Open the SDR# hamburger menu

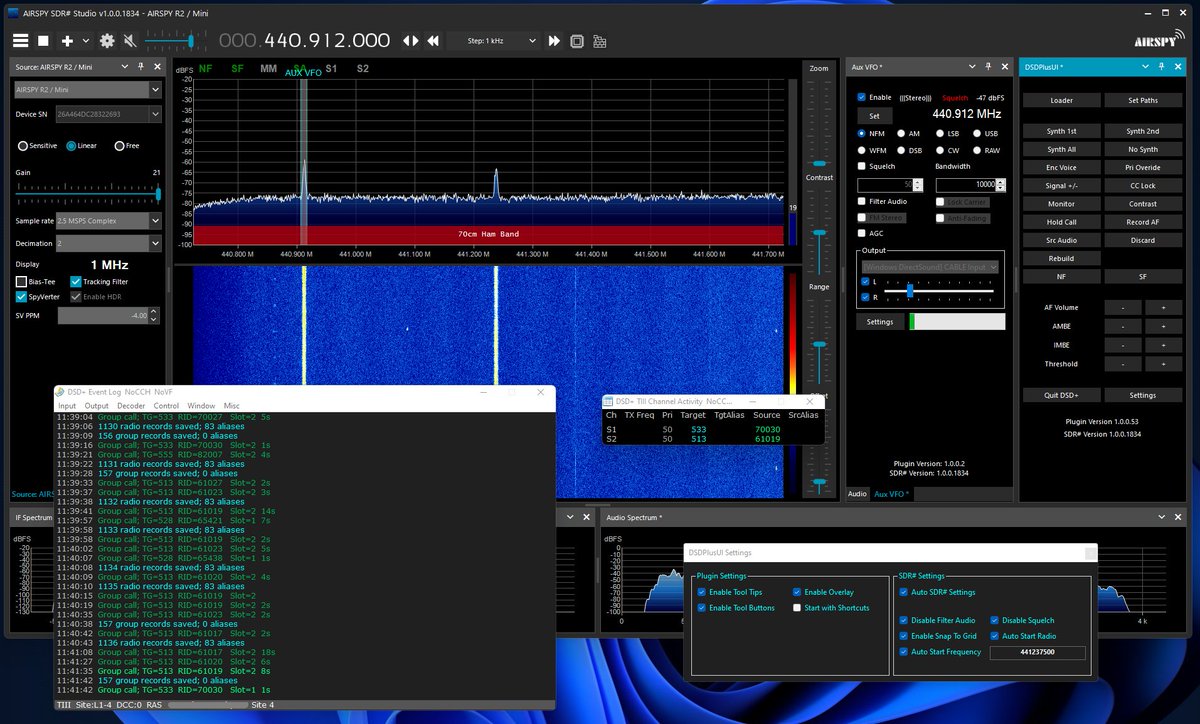(x=21, y=41)
